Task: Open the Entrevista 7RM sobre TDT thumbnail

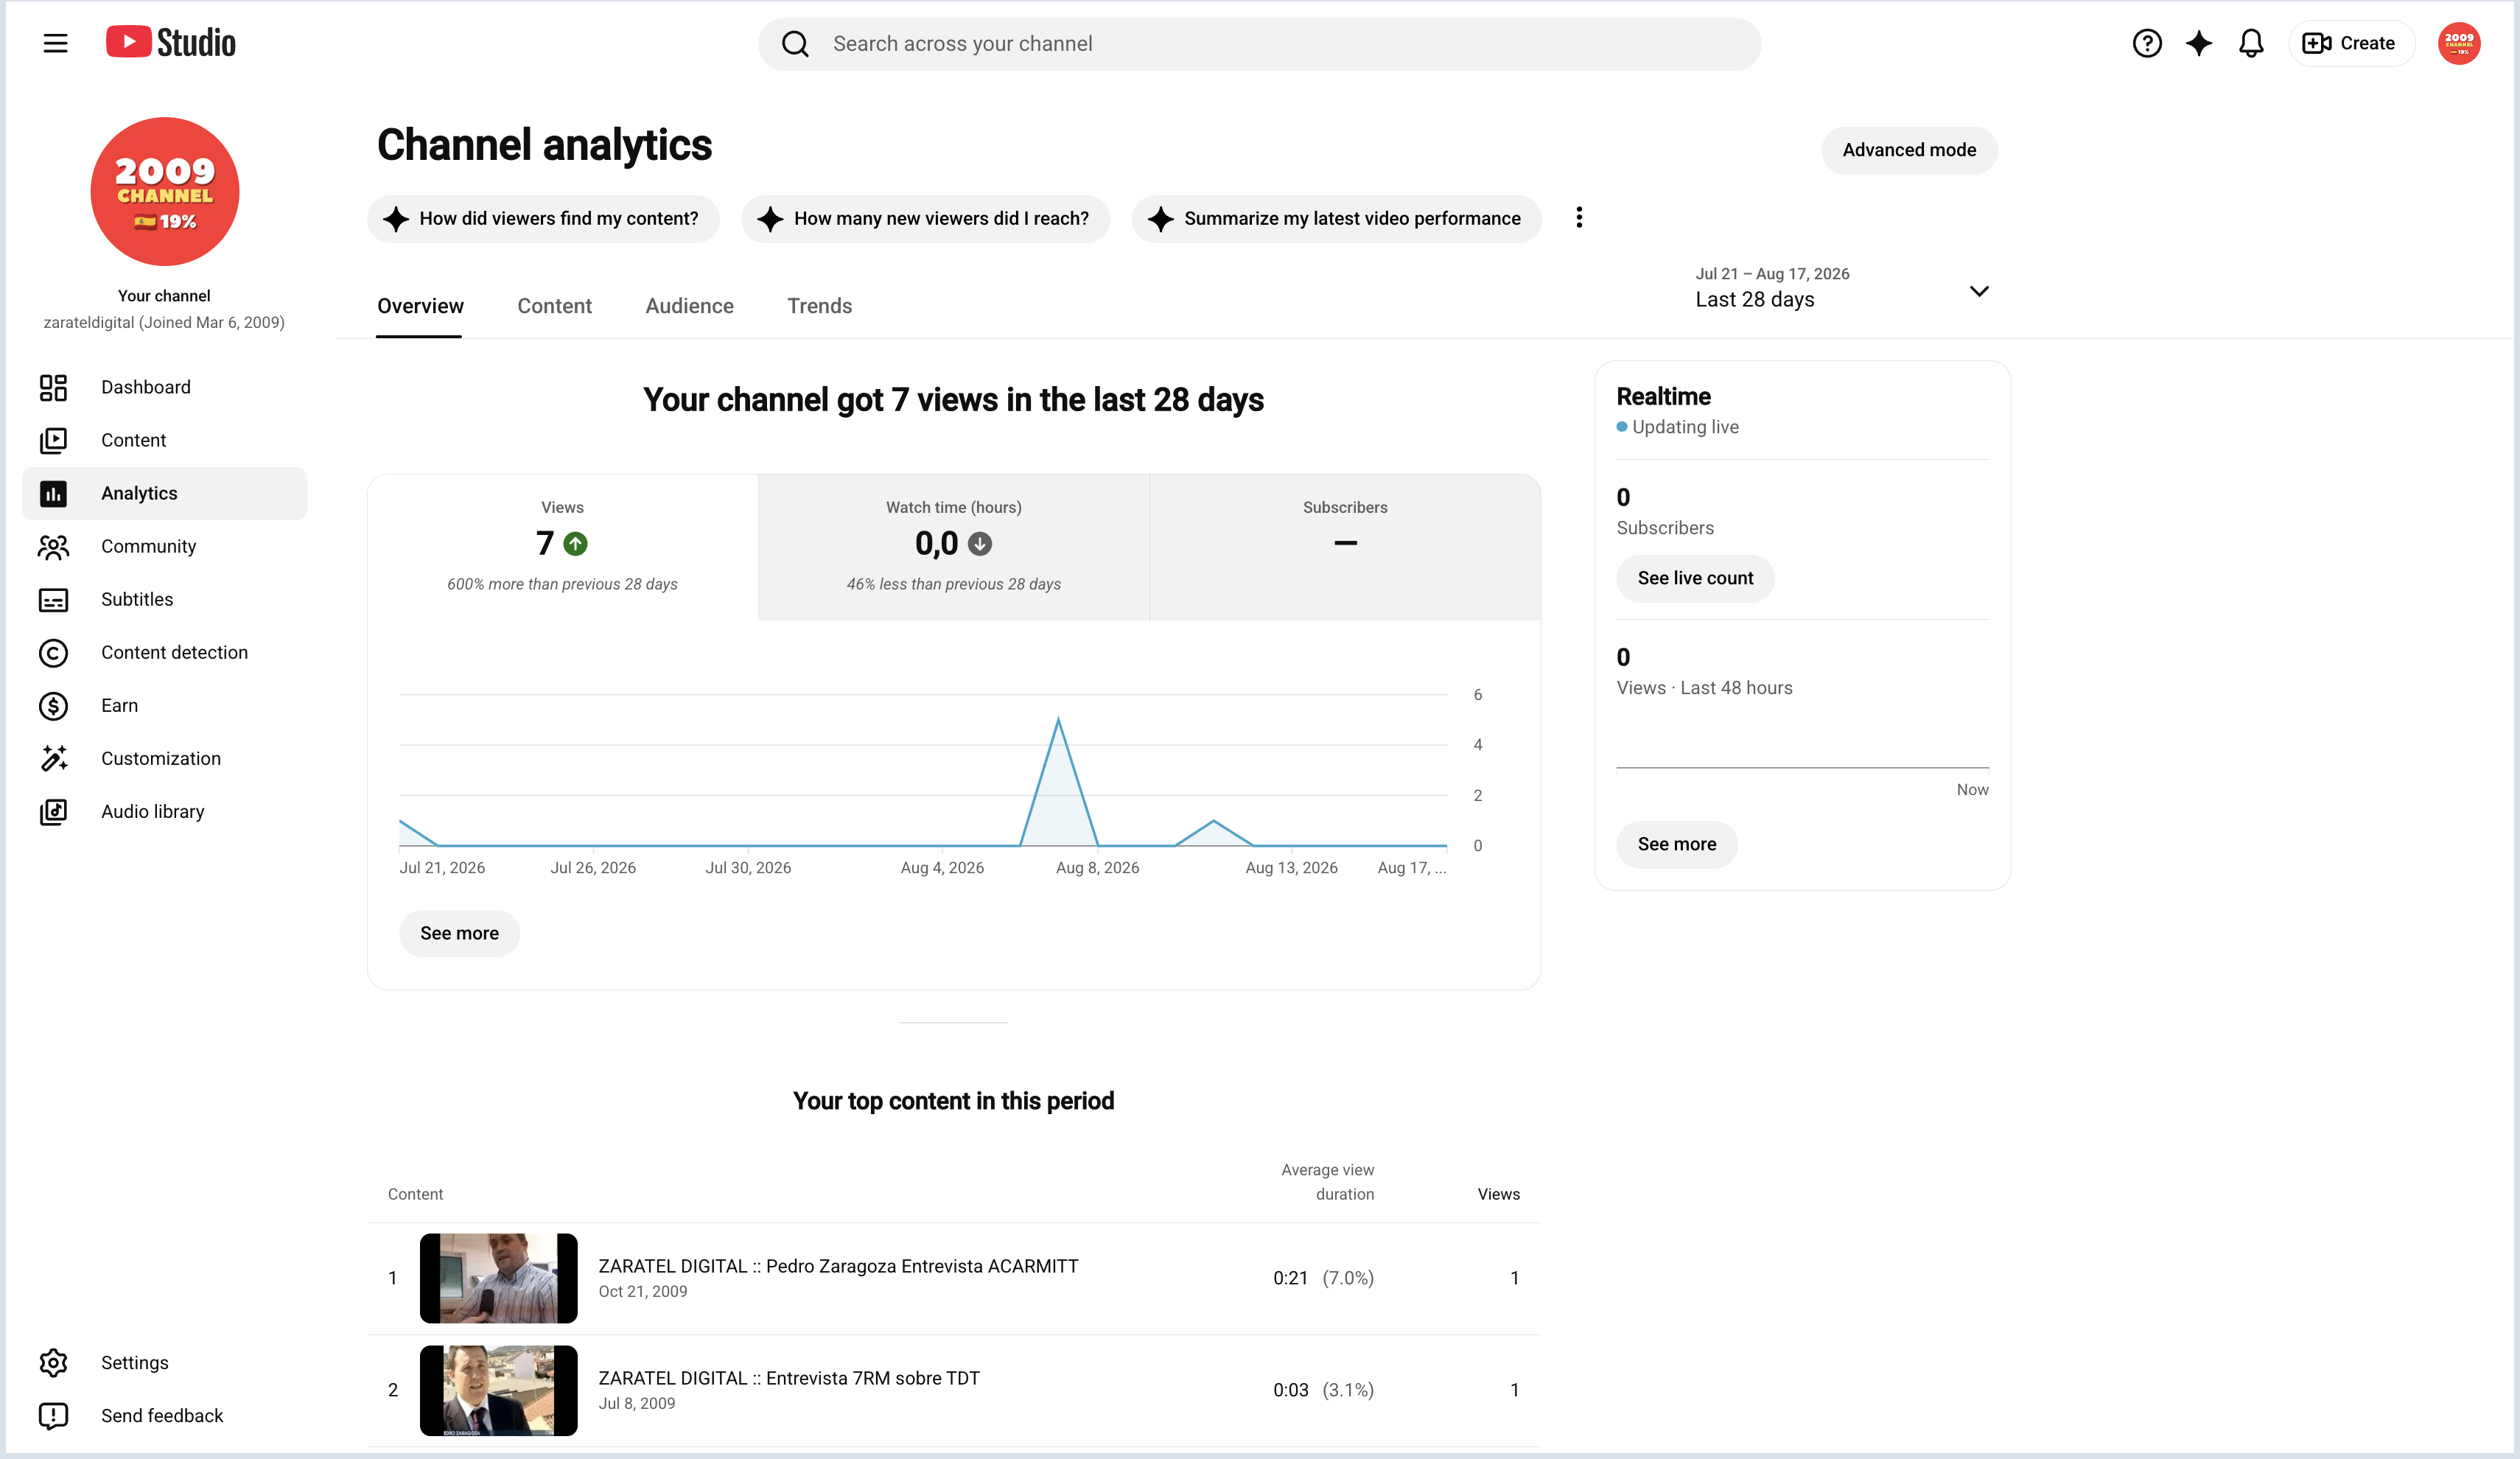Action: coord(498,1389)
